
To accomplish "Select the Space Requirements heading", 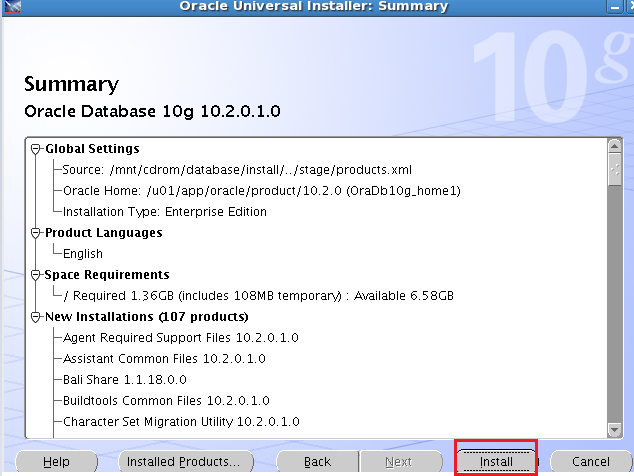I will pos(107,275).
